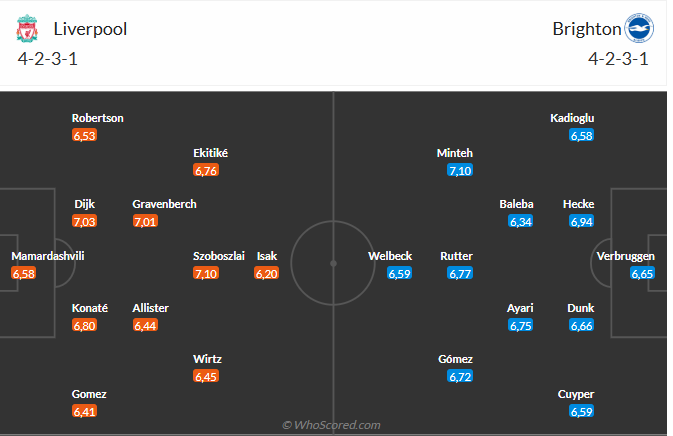The height and width of the screenshot is (436, 673).
Task: Click Gravenberch's 7,01 rating badge
Action: point(145,221)
